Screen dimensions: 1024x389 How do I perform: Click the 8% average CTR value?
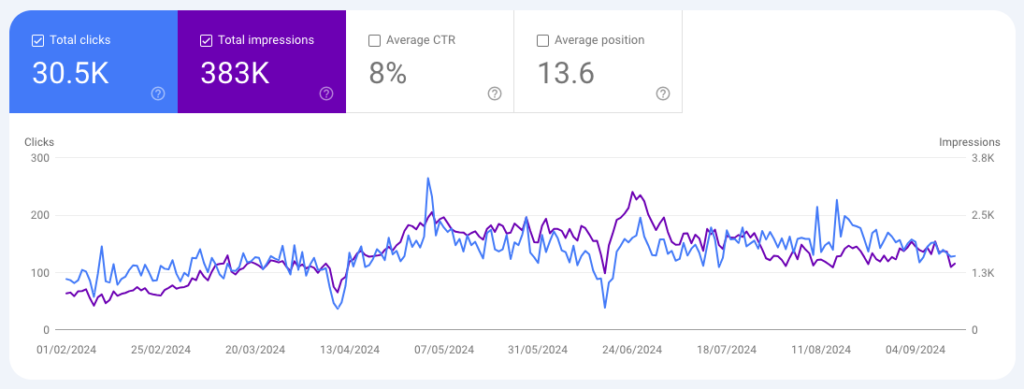click(388, 74)
